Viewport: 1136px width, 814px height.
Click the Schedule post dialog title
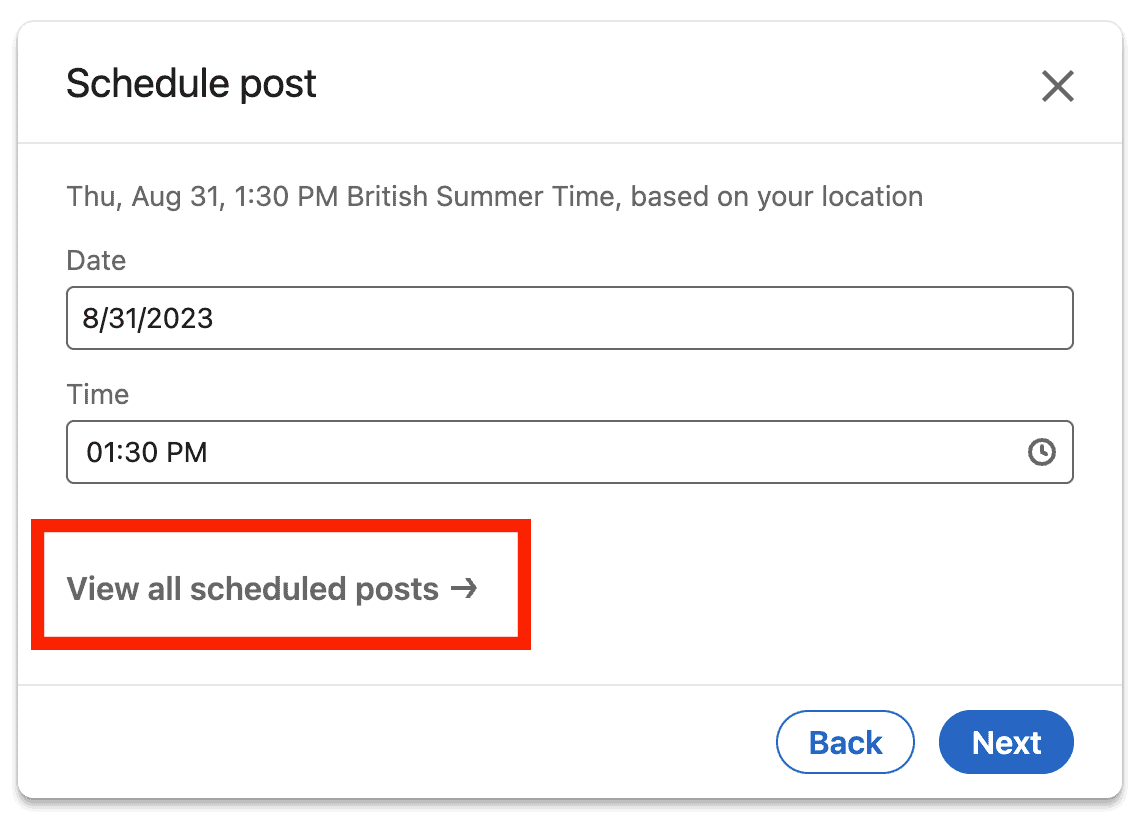click(191, 84)
